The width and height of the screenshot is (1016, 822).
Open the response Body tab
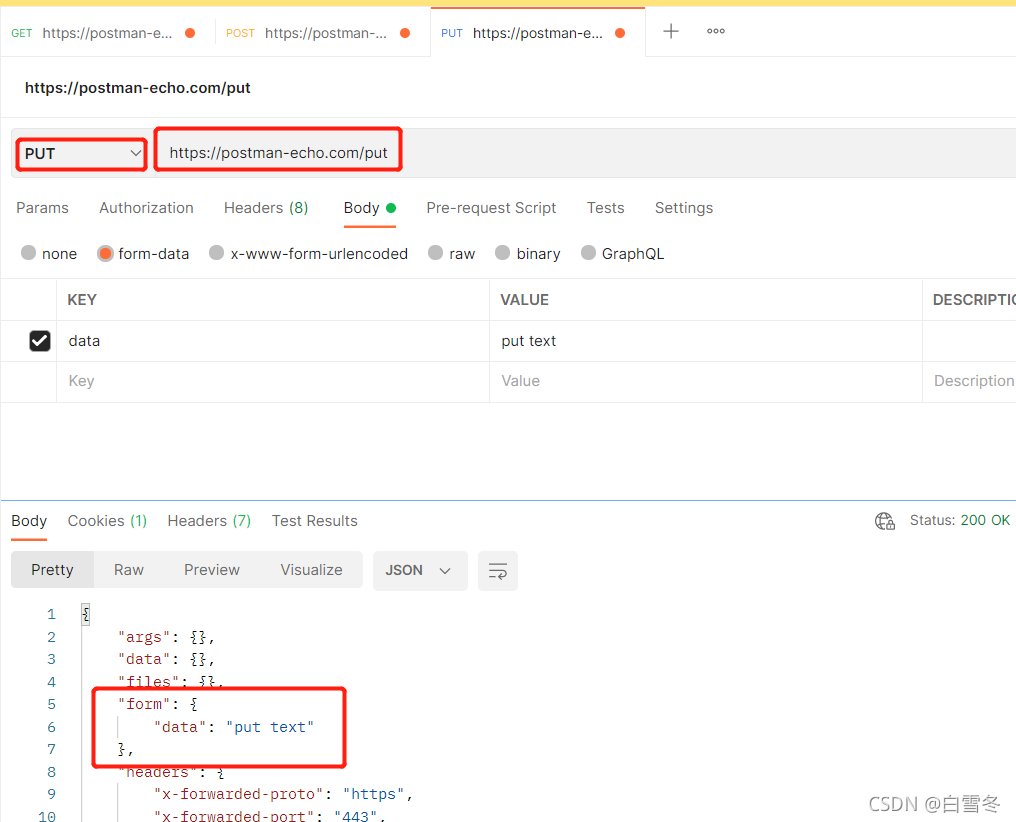29,521
